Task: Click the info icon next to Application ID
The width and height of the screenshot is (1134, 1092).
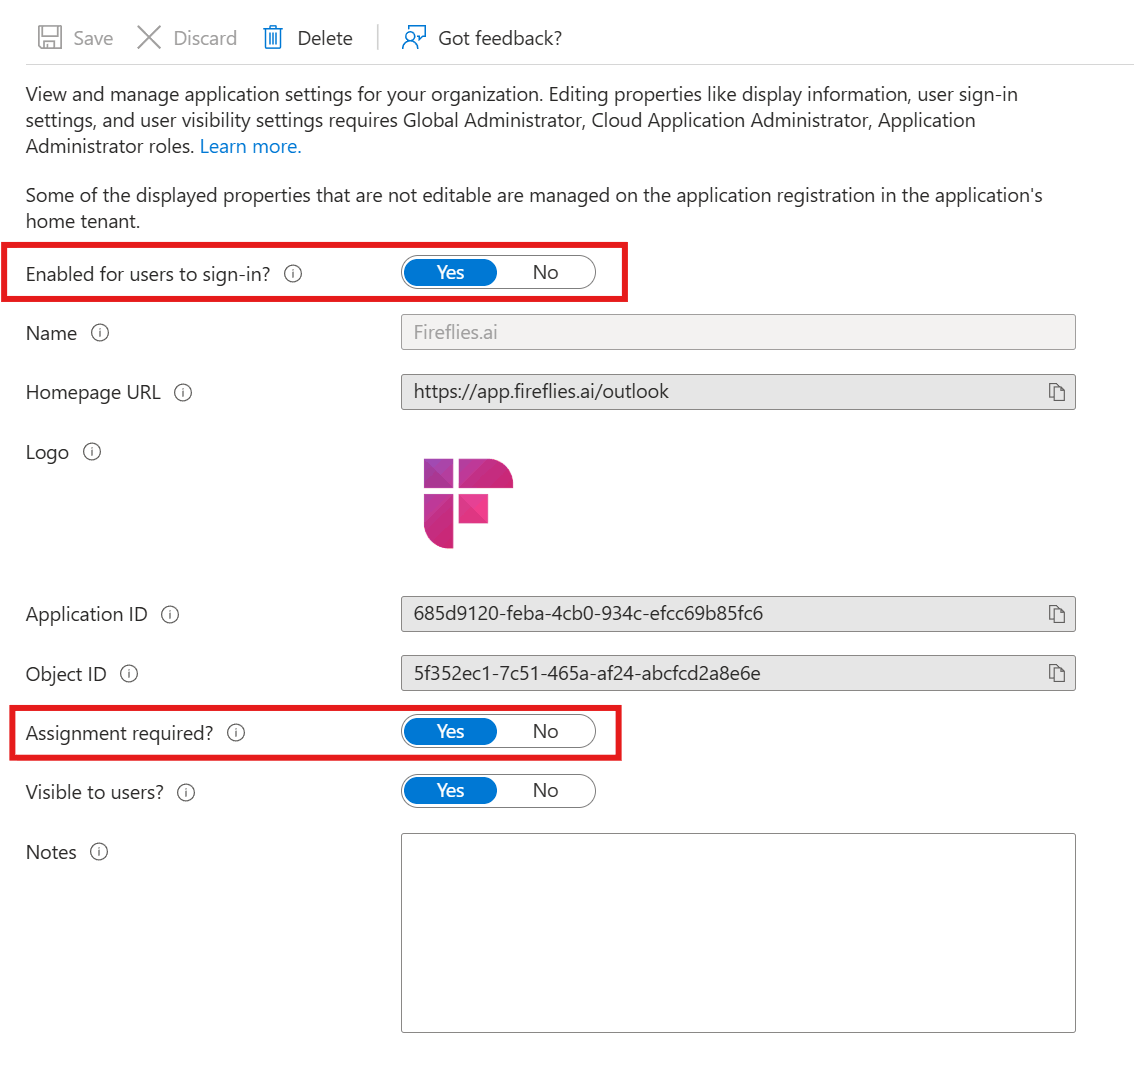Action: tap(171, 614)
